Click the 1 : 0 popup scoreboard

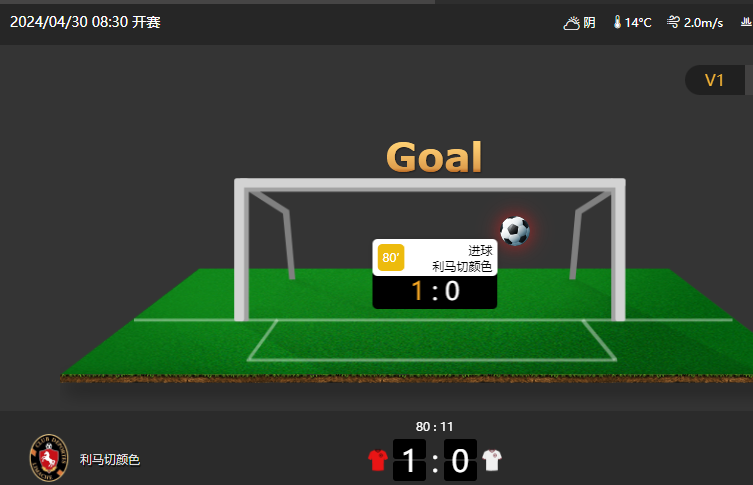tap(435, 291)
